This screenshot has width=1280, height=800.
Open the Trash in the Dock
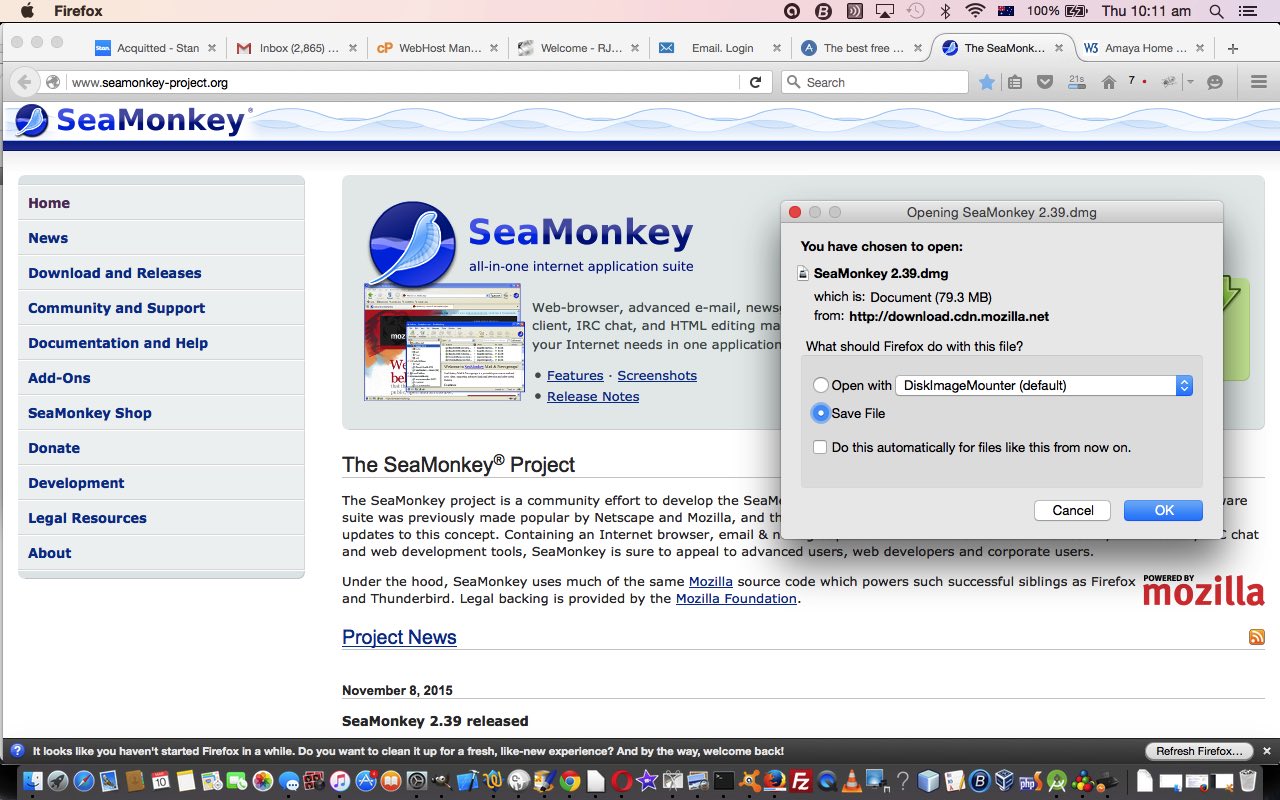coord(1248,781)
